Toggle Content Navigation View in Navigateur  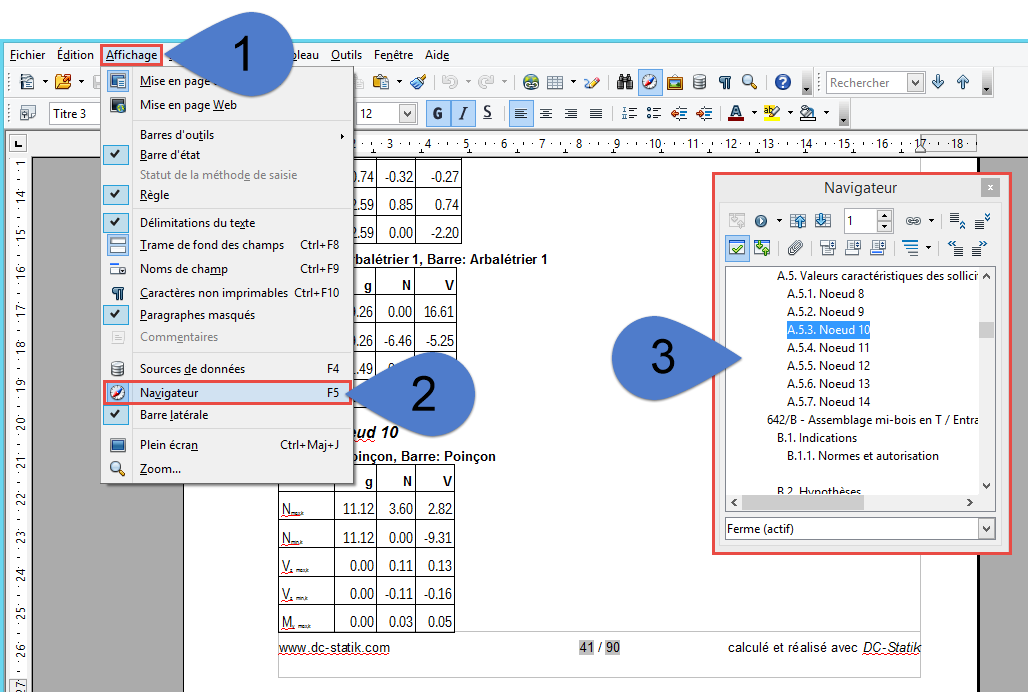point(737,247)
